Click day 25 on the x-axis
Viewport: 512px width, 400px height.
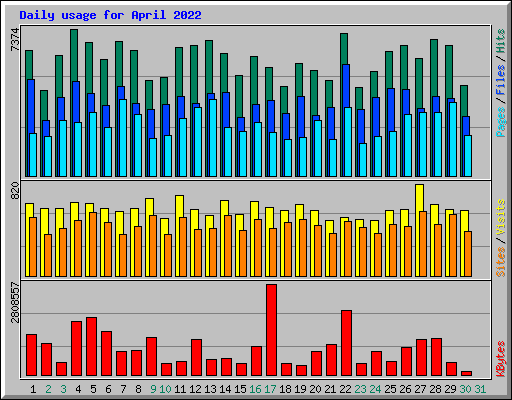tap(390, 389)
